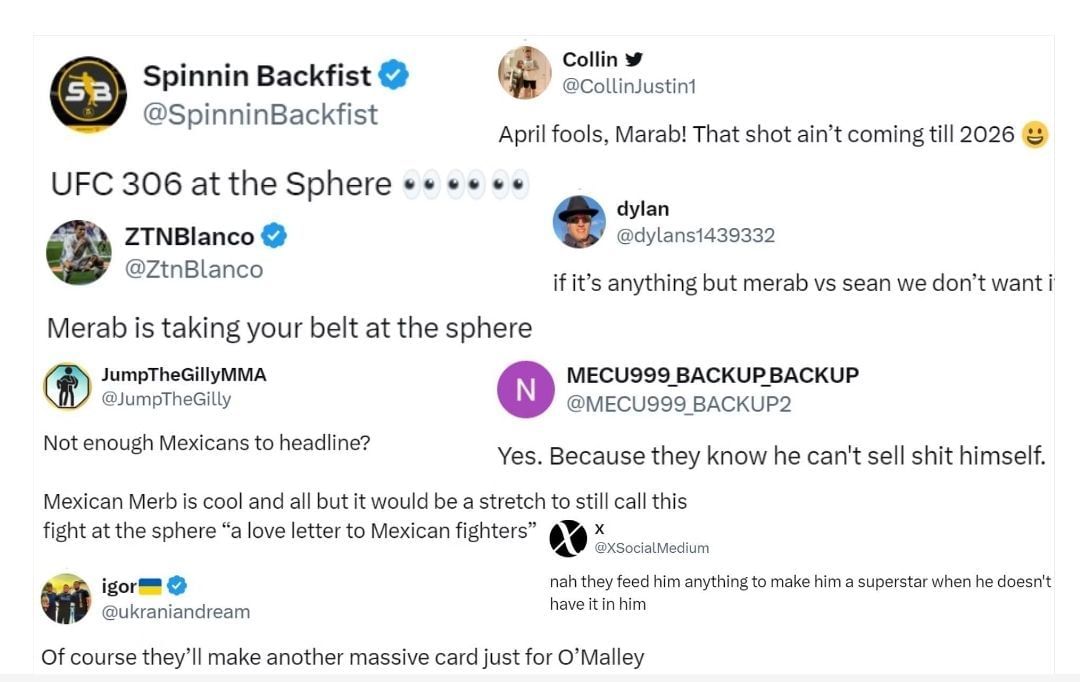Go to the @dylans1439332 profile handle
Viewport: 1080px width, 682px height.
695,235
